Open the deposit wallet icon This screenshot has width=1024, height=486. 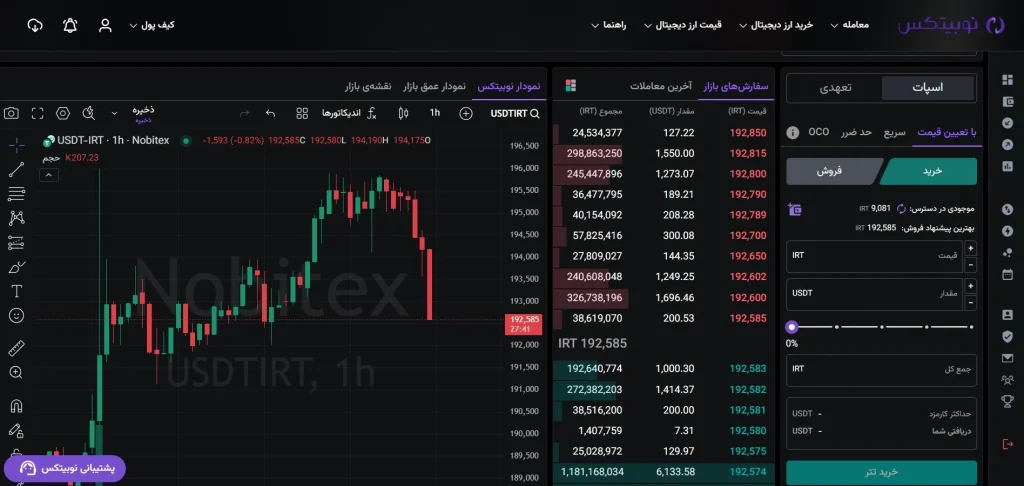(794, 210)
